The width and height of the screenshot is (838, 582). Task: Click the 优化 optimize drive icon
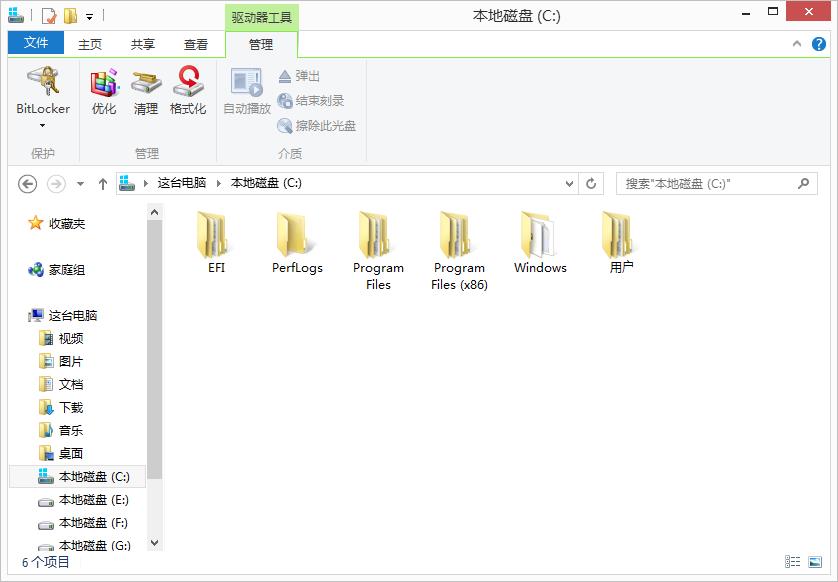pyautogui.click(x=104, y=90)
